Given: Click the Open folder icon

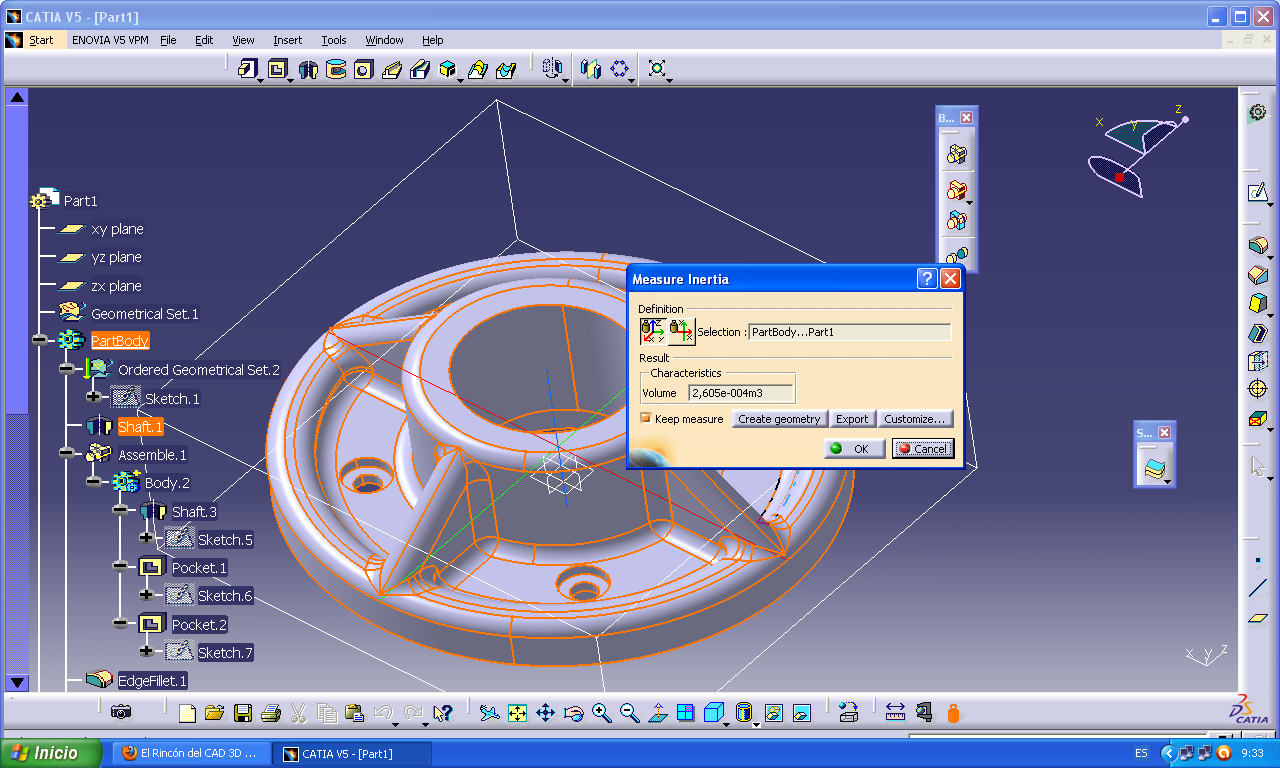Looking at the screenshot, I should tap(214, 713).
